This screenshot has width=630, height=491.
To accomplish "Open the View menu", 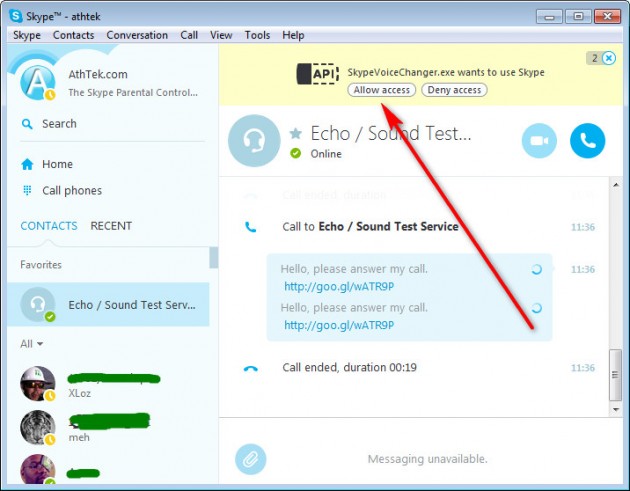I will (x=221, y=35).
